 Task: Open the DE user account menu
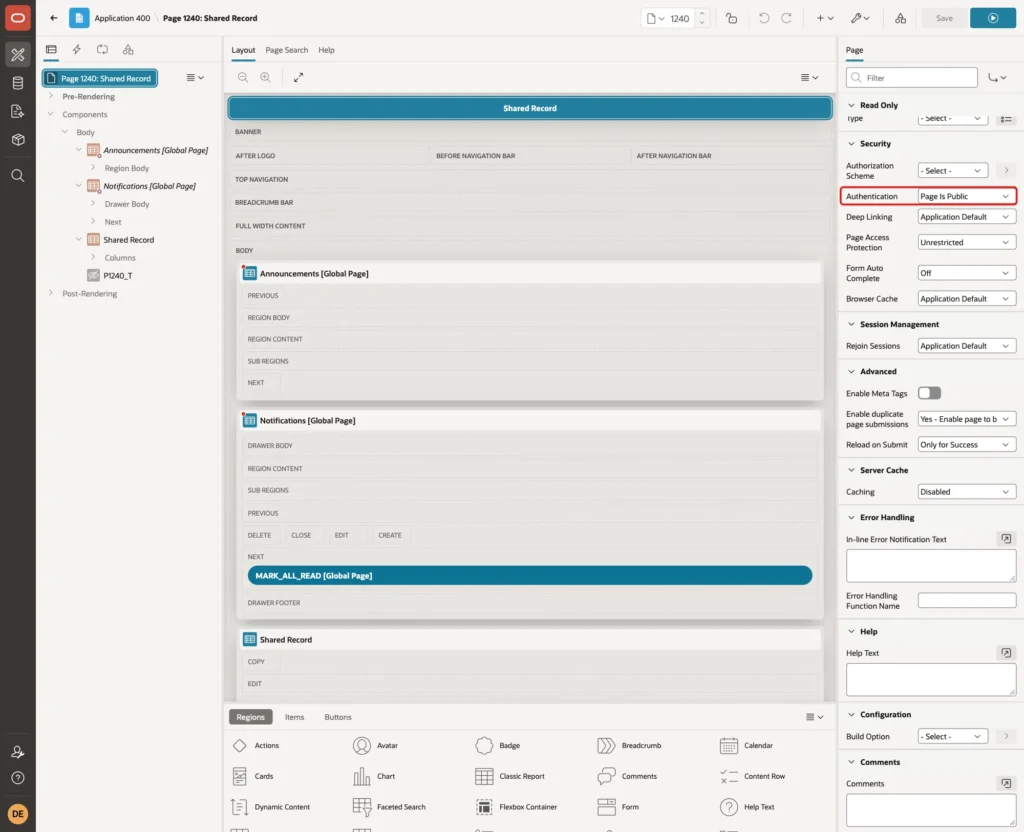coord(18,814)
